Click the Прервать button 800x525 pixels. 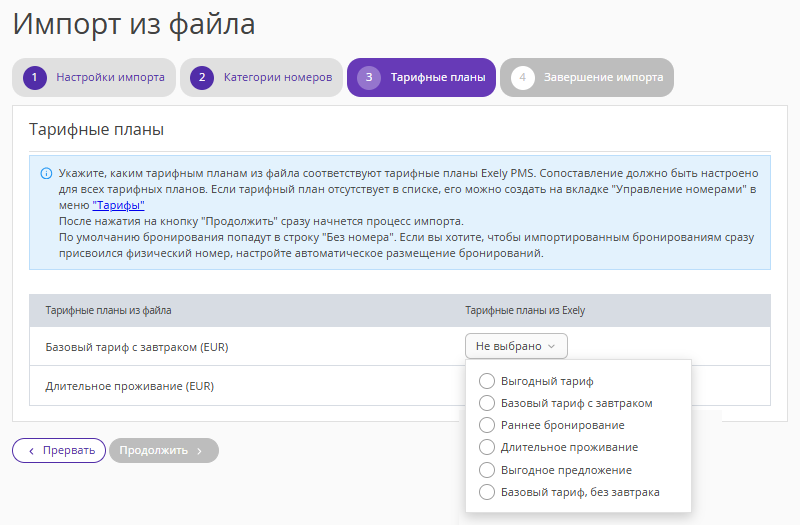[59, 451]
